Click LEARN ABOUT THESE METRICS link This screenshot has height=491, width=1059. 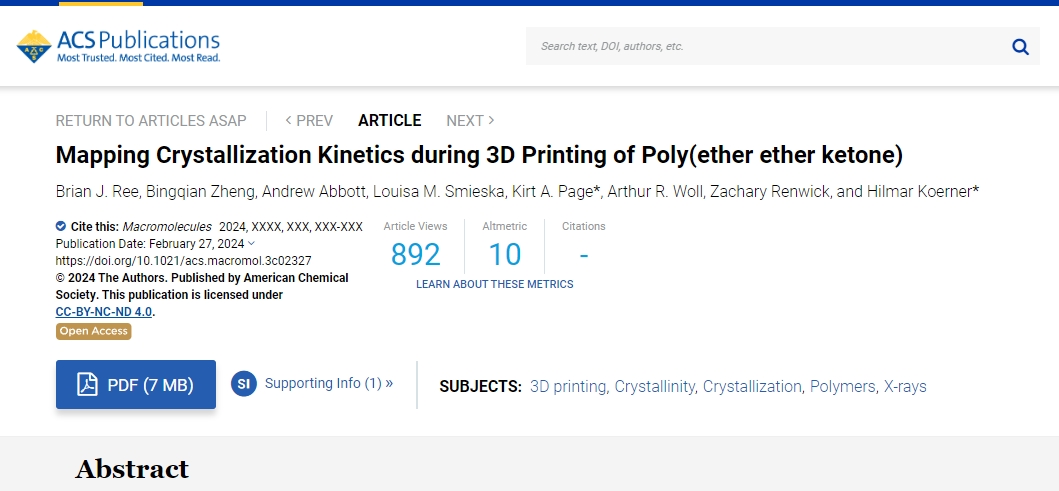(x=494, y=284)
